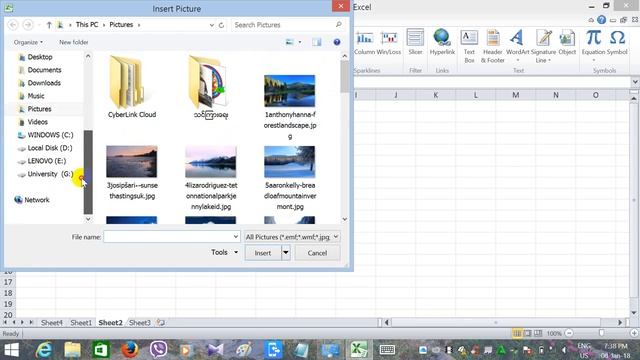Screen dimensions: 640x360
Task: Select Local Disk (D:) in navigation pane
Action: [x=50, y=148]
